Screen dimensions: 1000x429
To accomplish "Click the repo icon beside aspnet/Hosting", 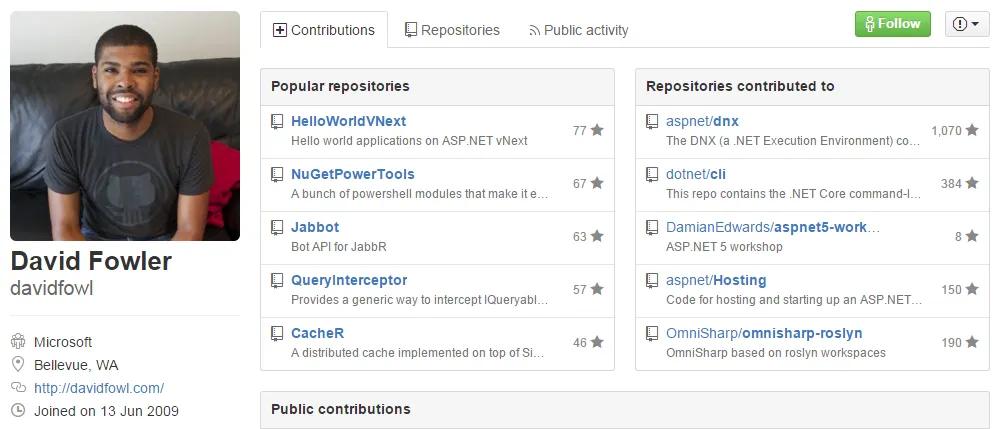I will tap(652, 280).
